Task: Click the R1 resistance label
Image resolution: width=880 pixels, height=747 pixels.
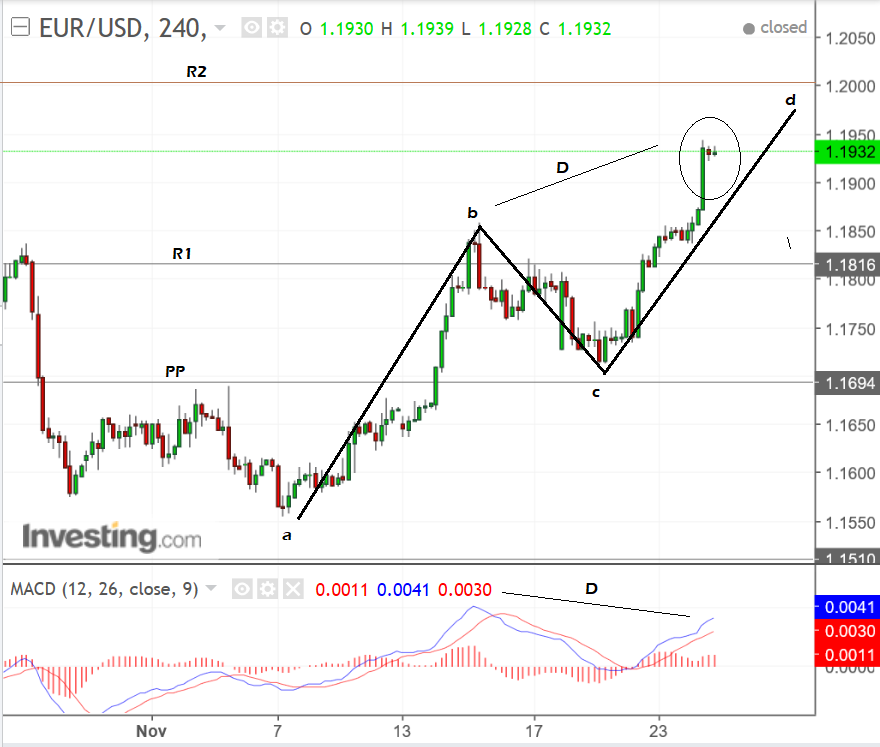Action: (x=182, y=254)
